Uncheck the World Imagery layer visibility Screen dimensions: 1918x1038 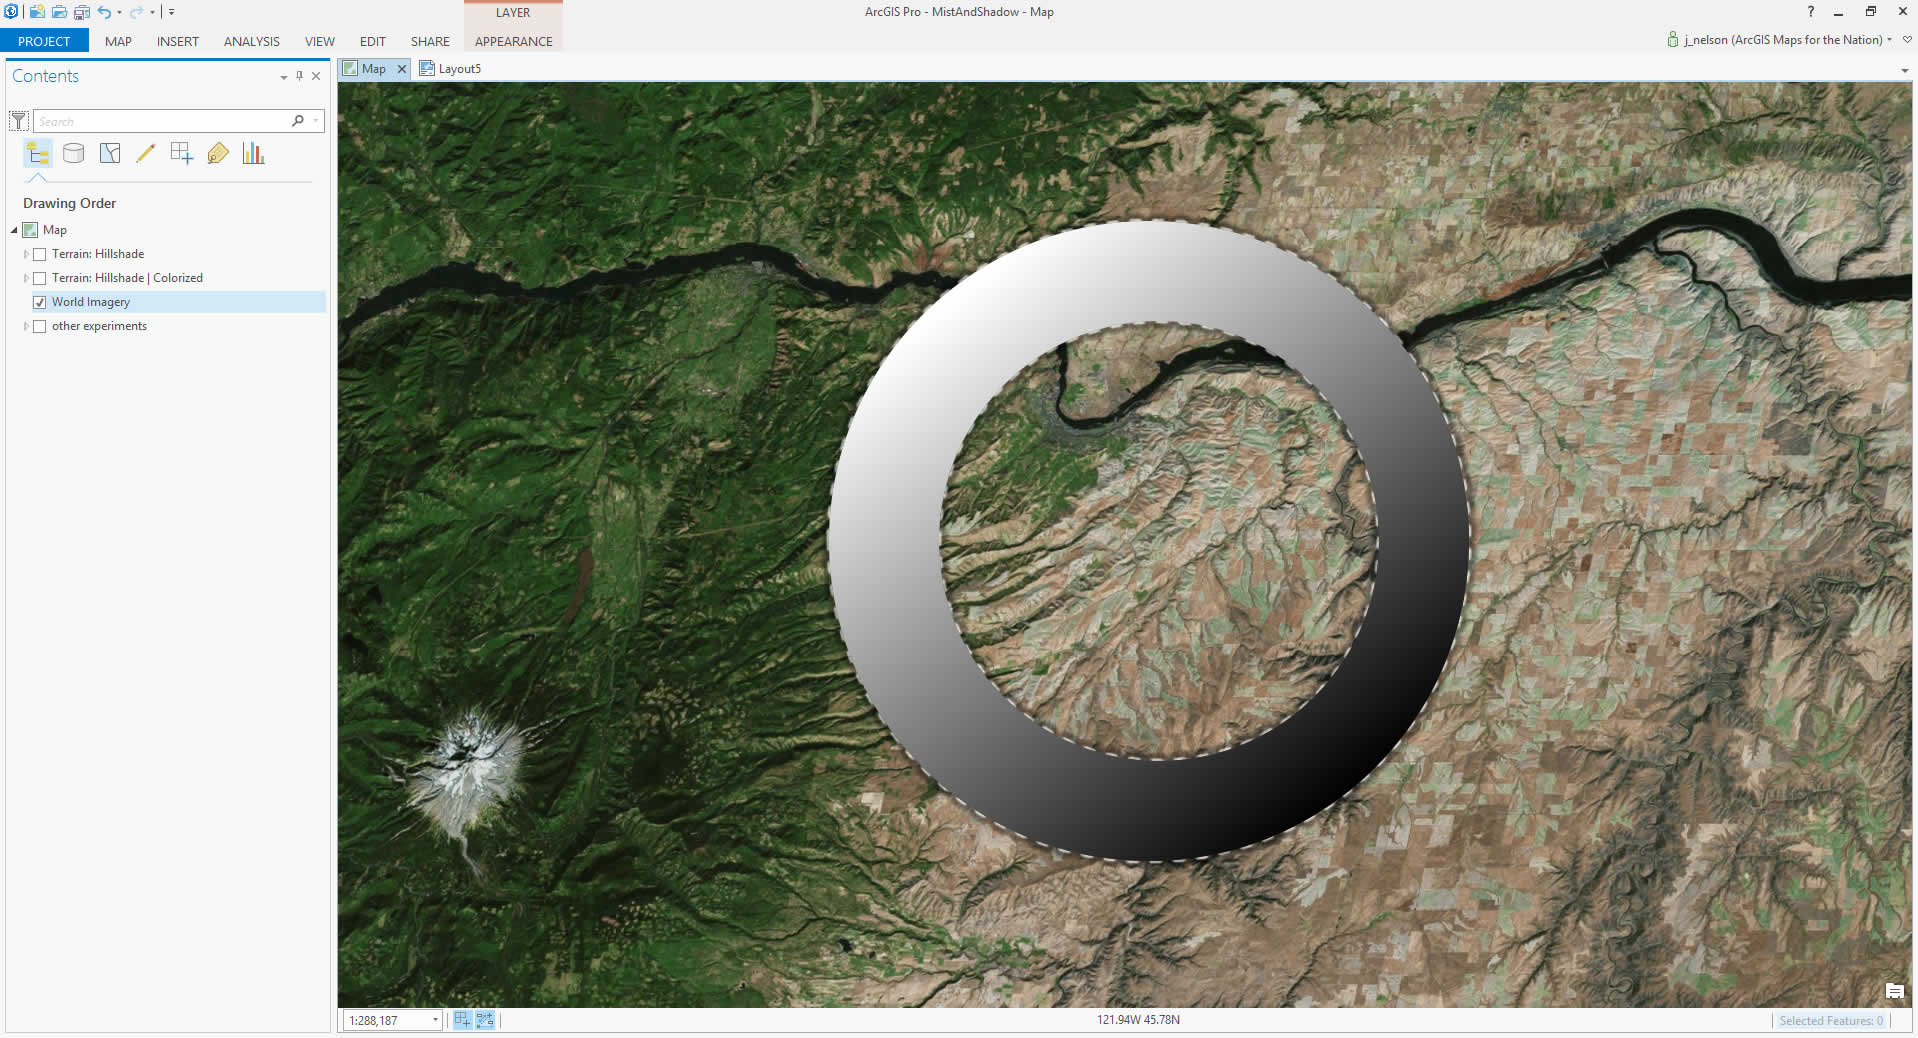pyautogui.click(x=40, y=302)
